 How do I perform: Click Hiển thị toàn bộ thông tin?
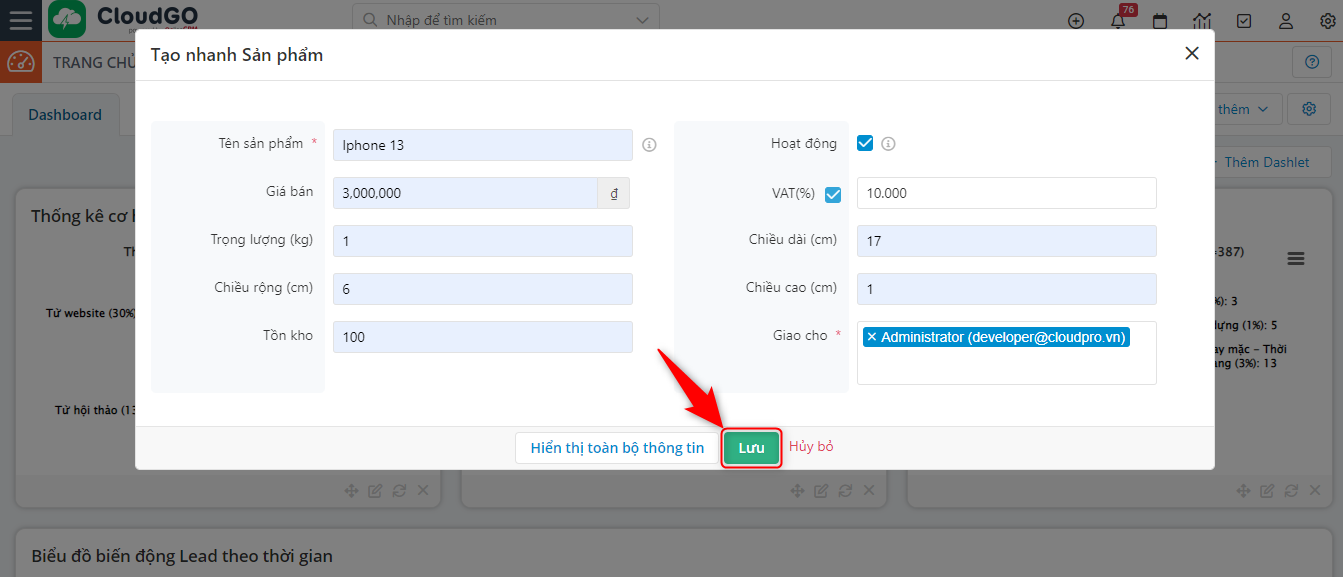point(617,448)
